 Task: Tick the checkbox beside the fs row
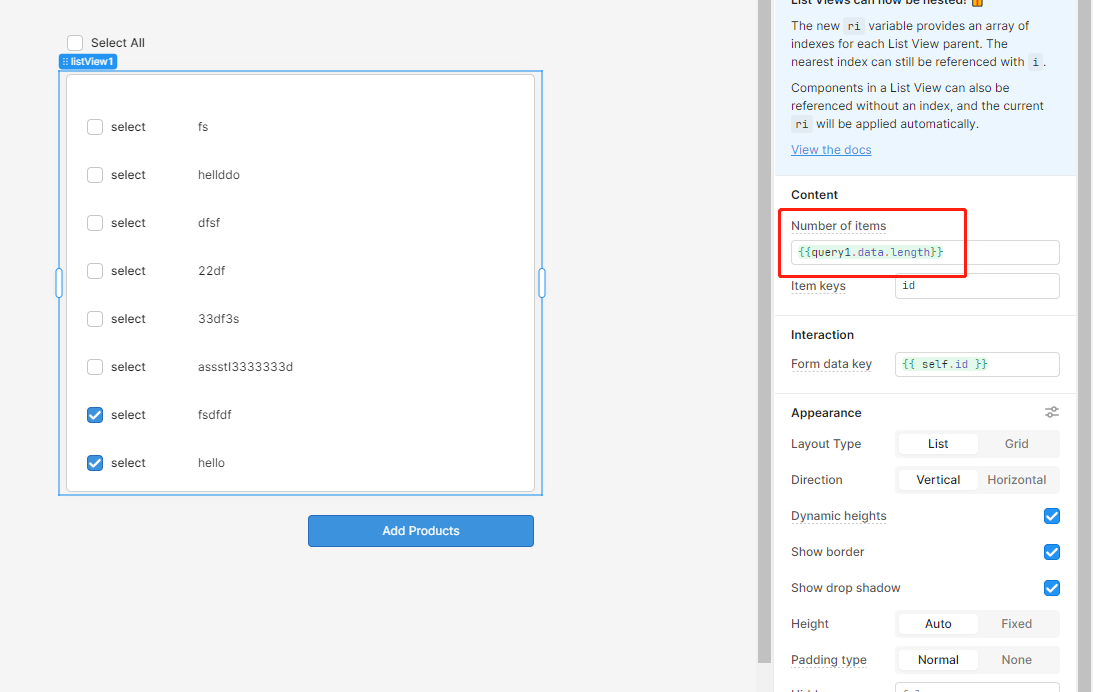coord(95,127)
